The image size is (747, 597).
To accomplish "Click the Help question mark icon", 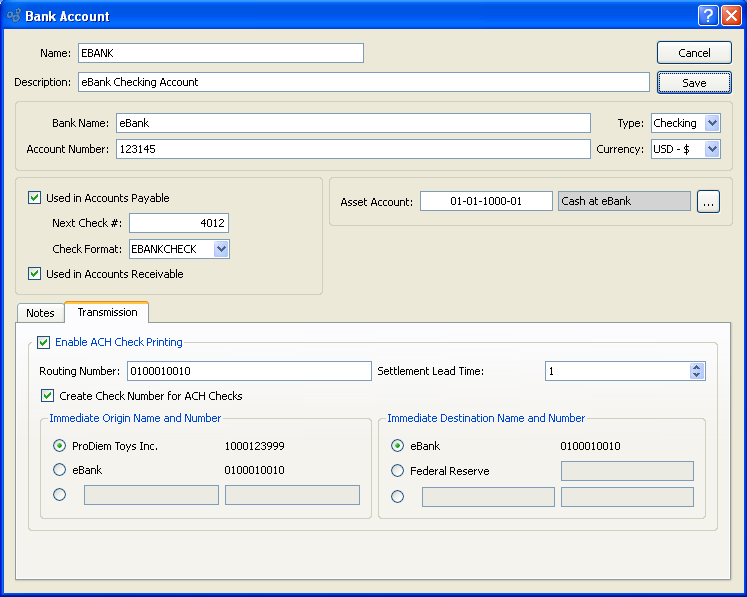I will click(707, 16).
